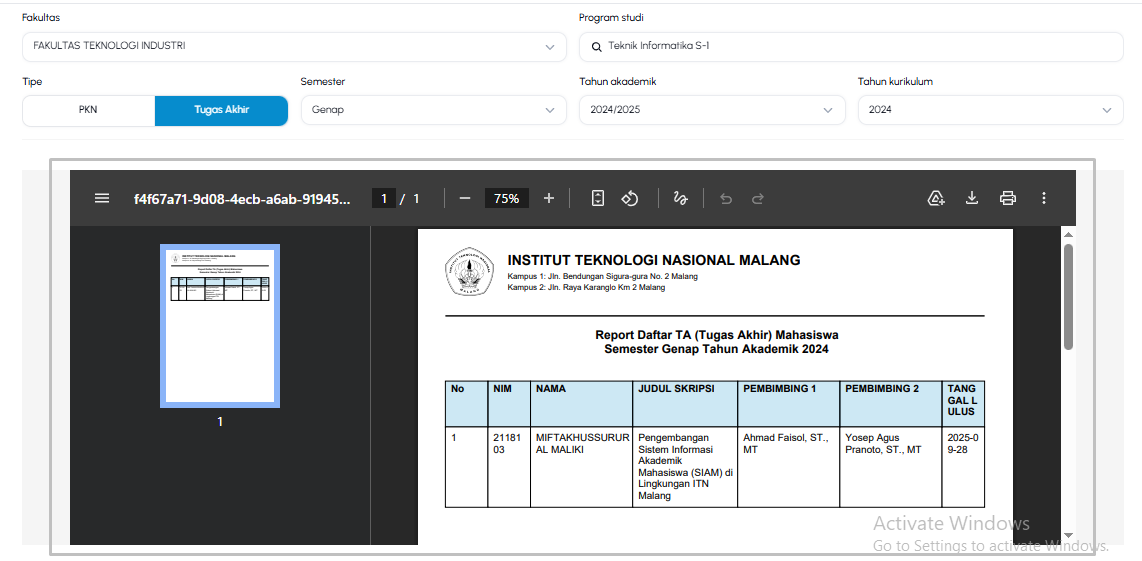Click the scrollbar down arrow
The height and width of the screenshot is (561, 1142).
tap(1068, 536)
